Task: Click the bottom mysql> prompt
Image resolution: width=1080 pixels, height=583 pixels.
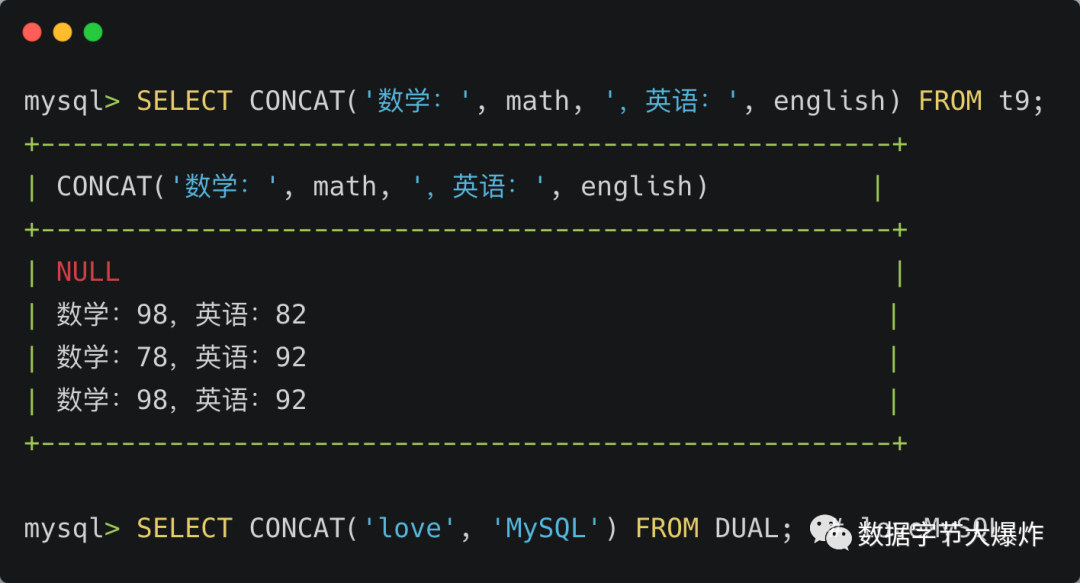Action: (x=72, y=529)
